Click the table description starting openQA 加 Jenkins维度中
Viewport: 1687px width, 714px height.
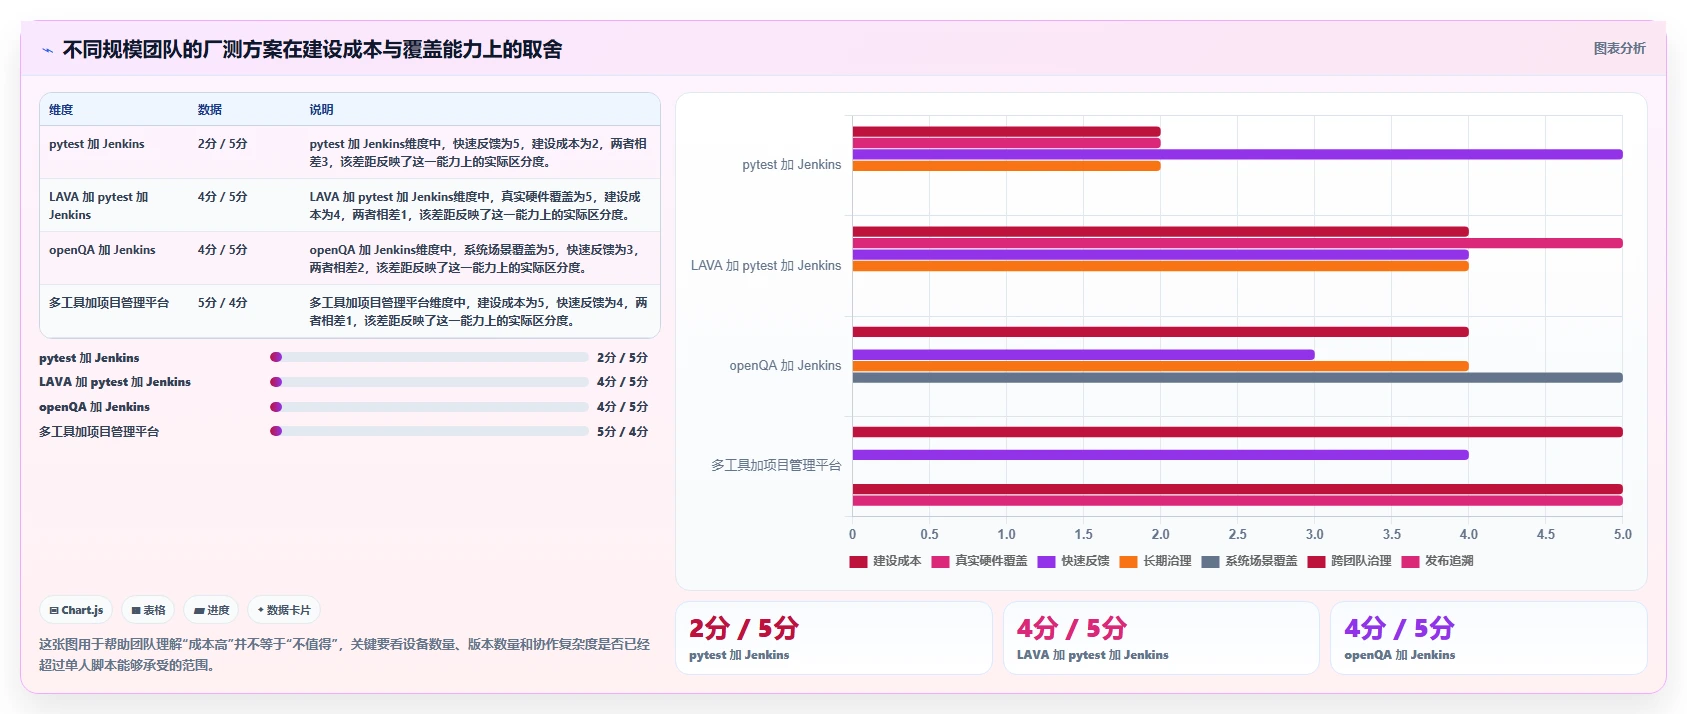pos(474,259)
